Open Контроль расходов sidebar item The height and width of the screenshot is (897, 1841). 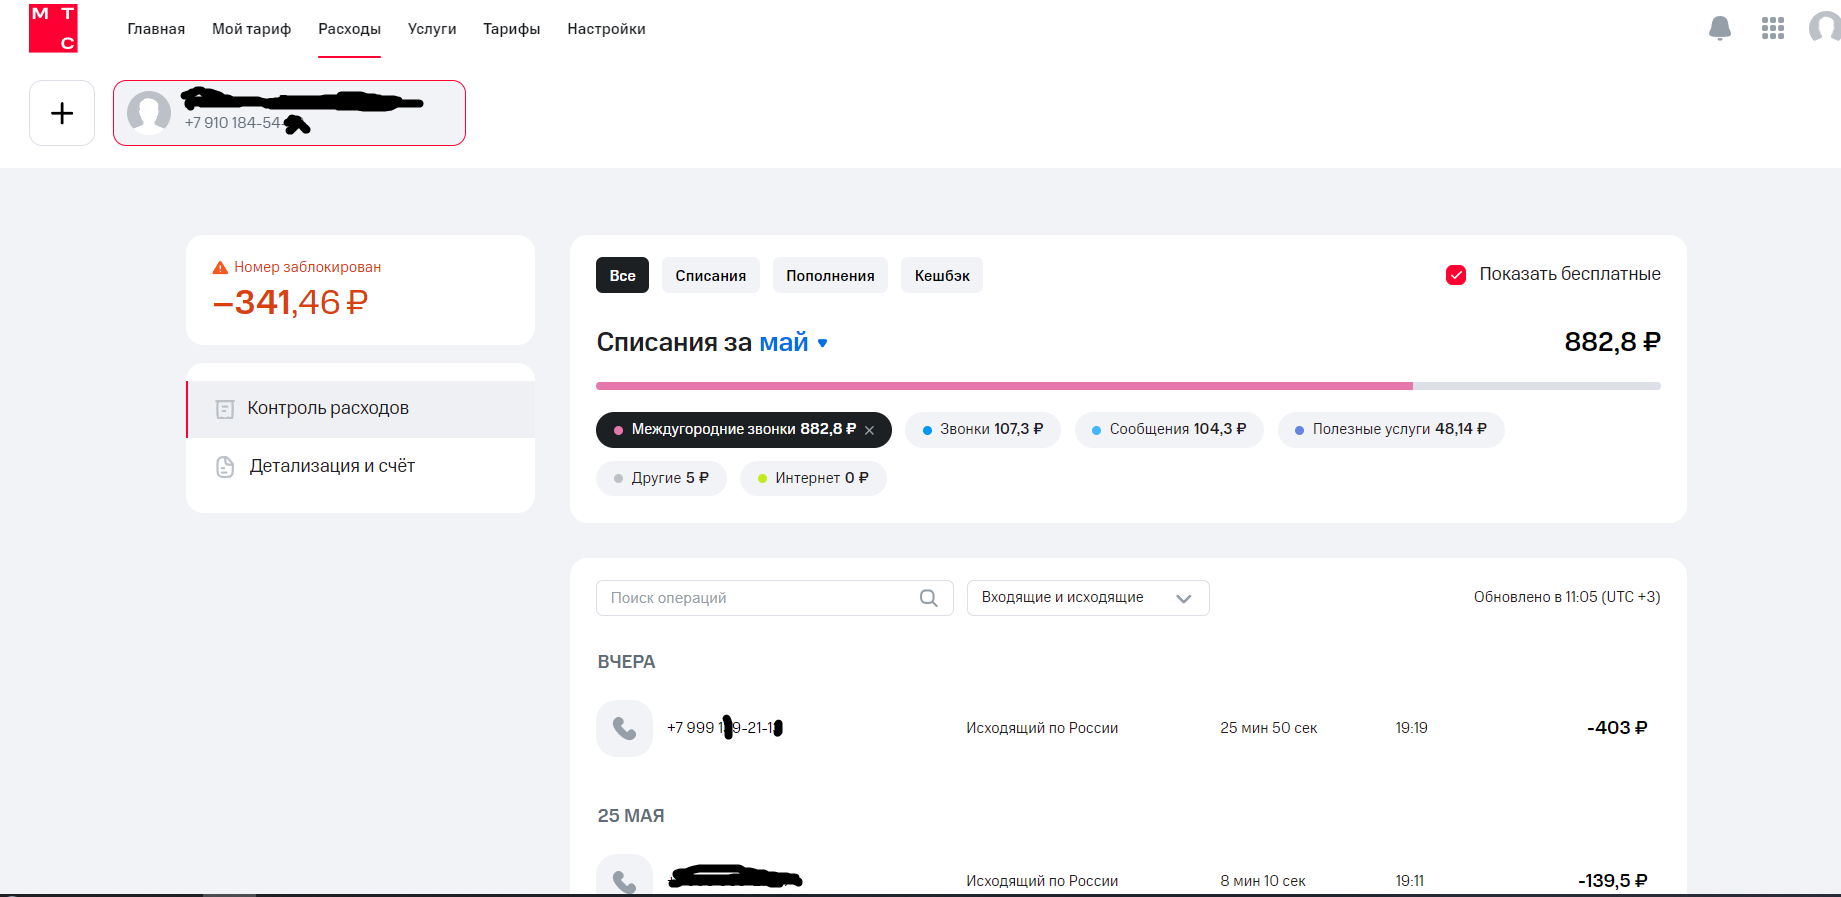[x=360, y=409]
